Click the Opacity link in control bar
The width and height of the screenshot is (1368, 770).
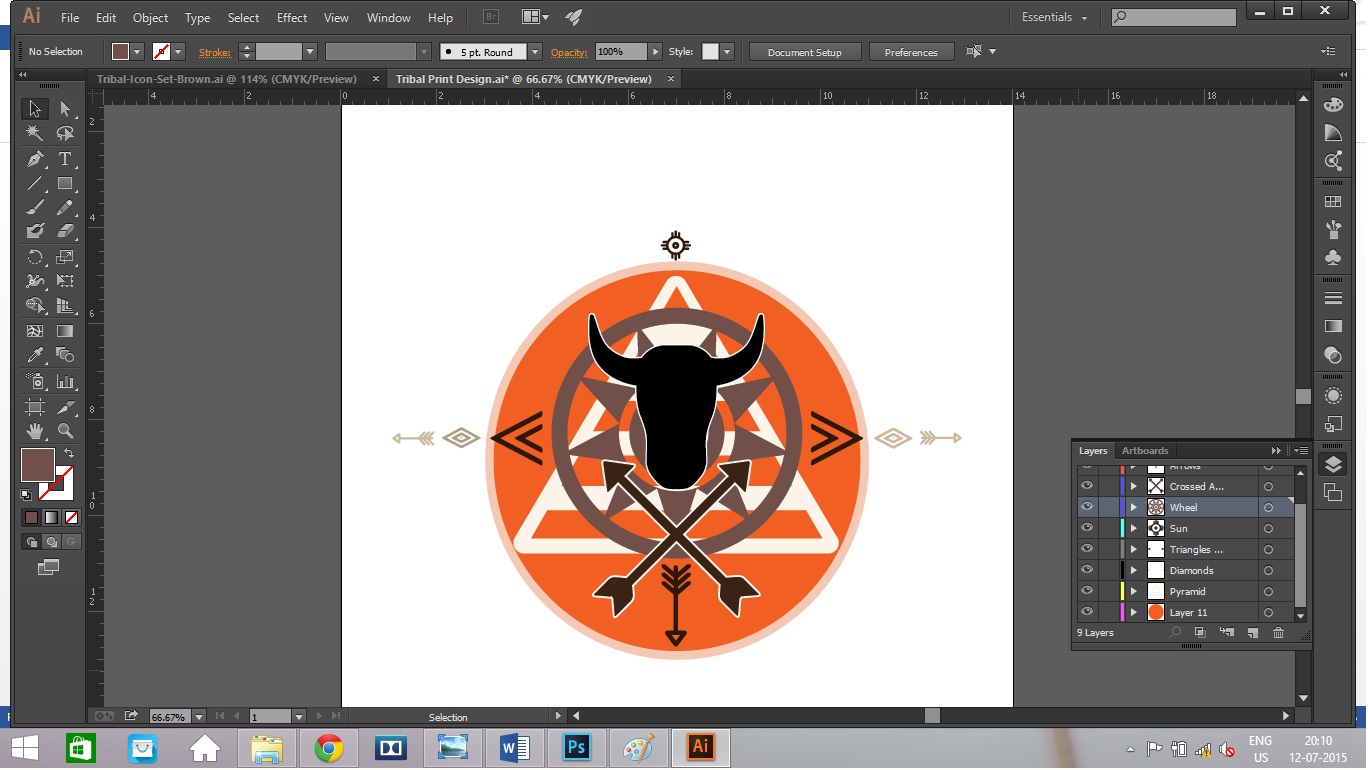pyautogui.click(x=569, y=52)
